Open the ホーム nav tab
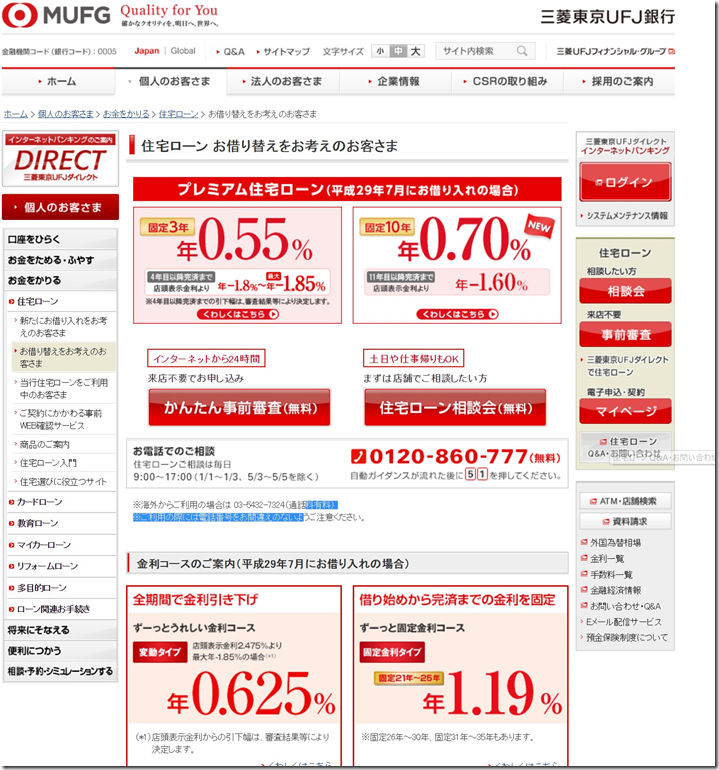This screenshot has width=719, height=770. [x=58, y=82]
